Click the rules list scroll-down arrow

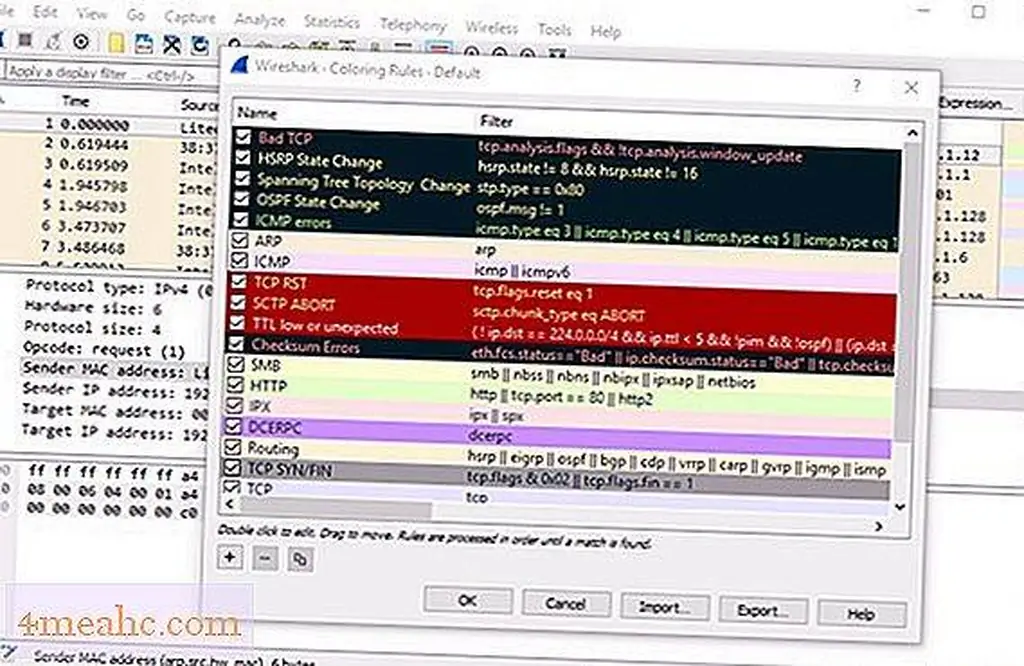pyautogui.click(x=901, y=507)
